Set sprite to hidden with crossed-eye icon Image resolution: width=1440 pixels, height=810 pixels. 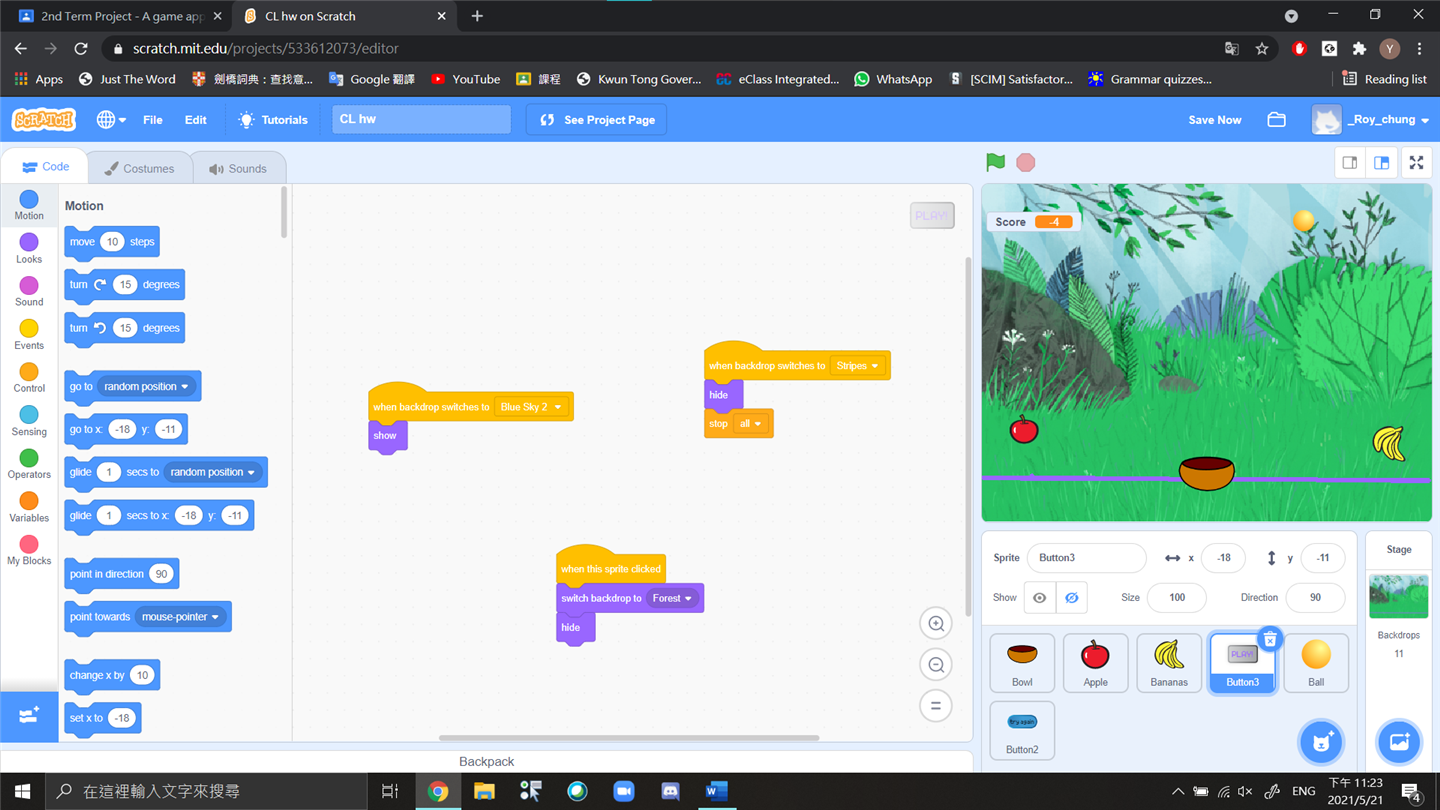pyautogui.click(x=1071, y=598)
